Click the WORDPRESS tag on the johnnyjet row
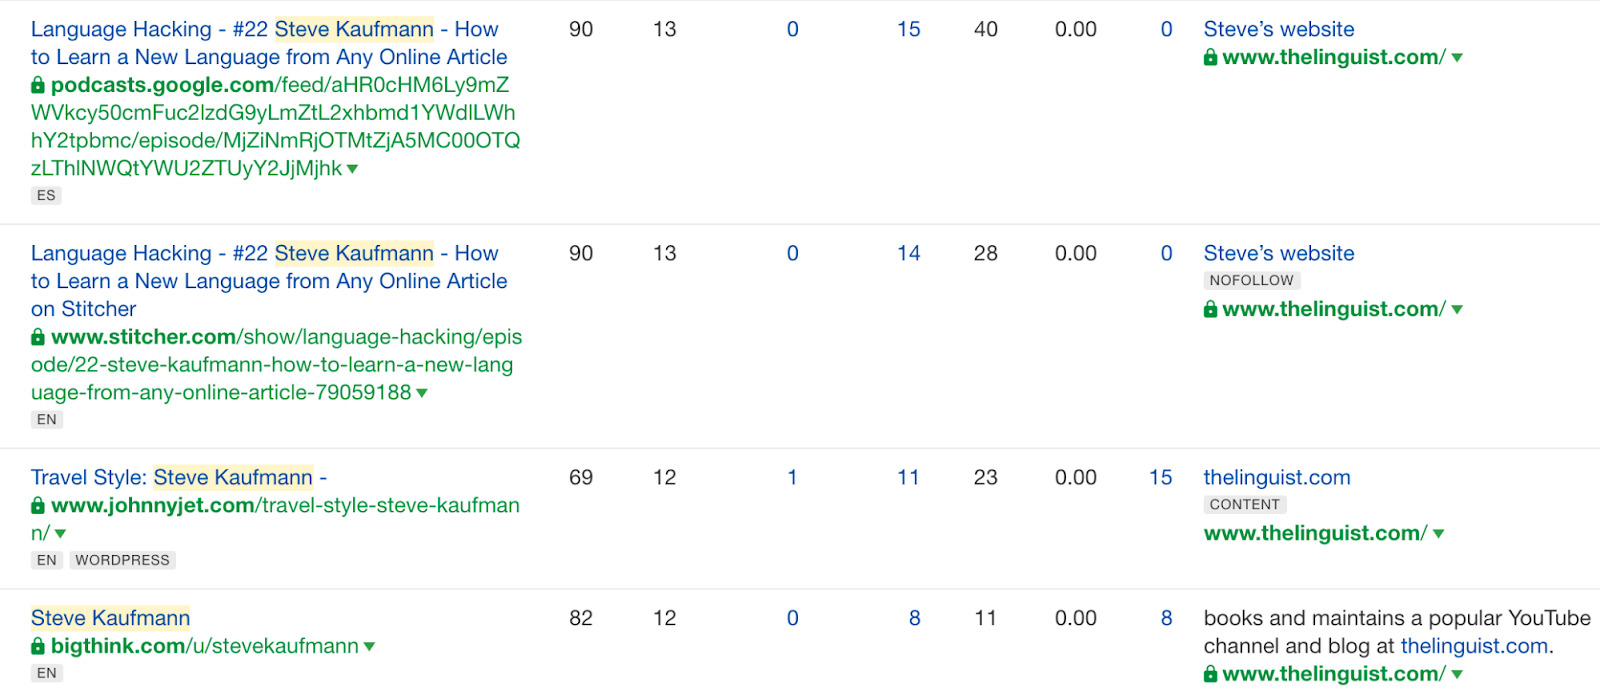This screenshot has height=695, width=1600. click(x=122, y=561)
